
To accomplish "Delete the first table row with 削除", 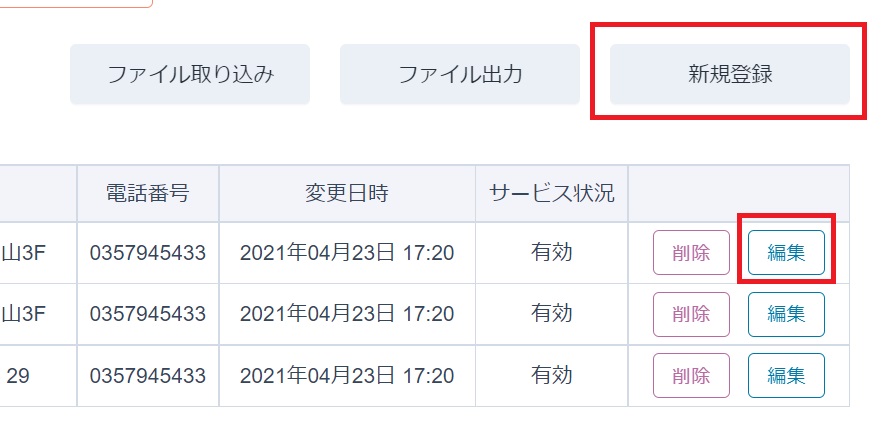I will pos(691,253).
